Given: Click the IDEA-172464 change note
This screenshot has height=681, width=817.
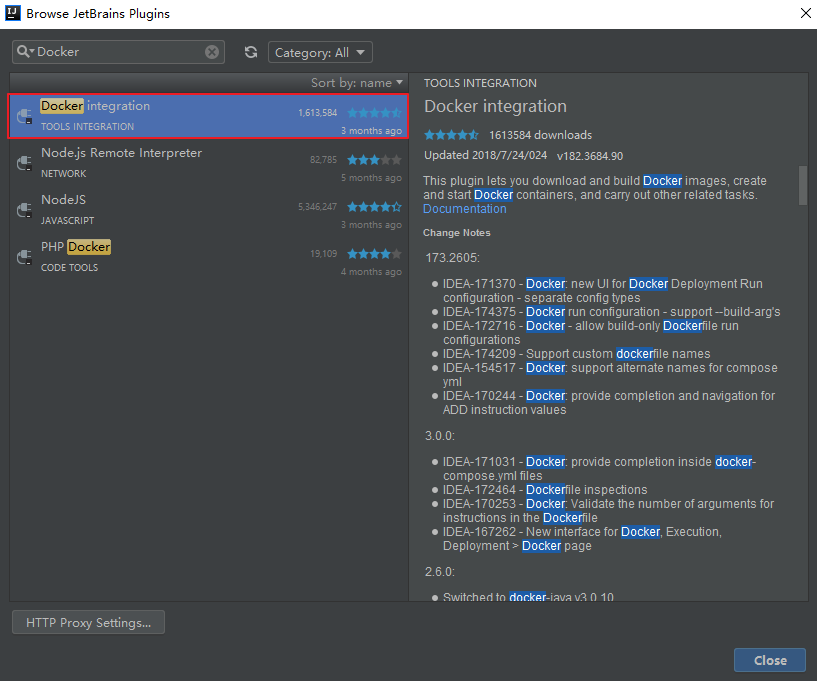Looking at the screenshot, I should coord(545,490).
